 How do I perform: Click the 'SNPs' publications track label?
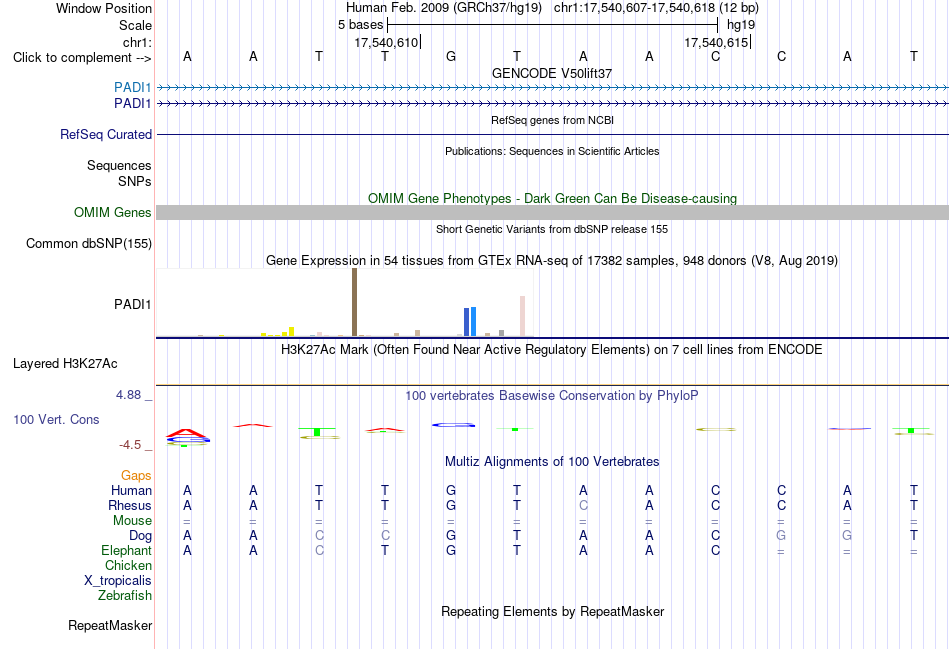click(135, 181)
